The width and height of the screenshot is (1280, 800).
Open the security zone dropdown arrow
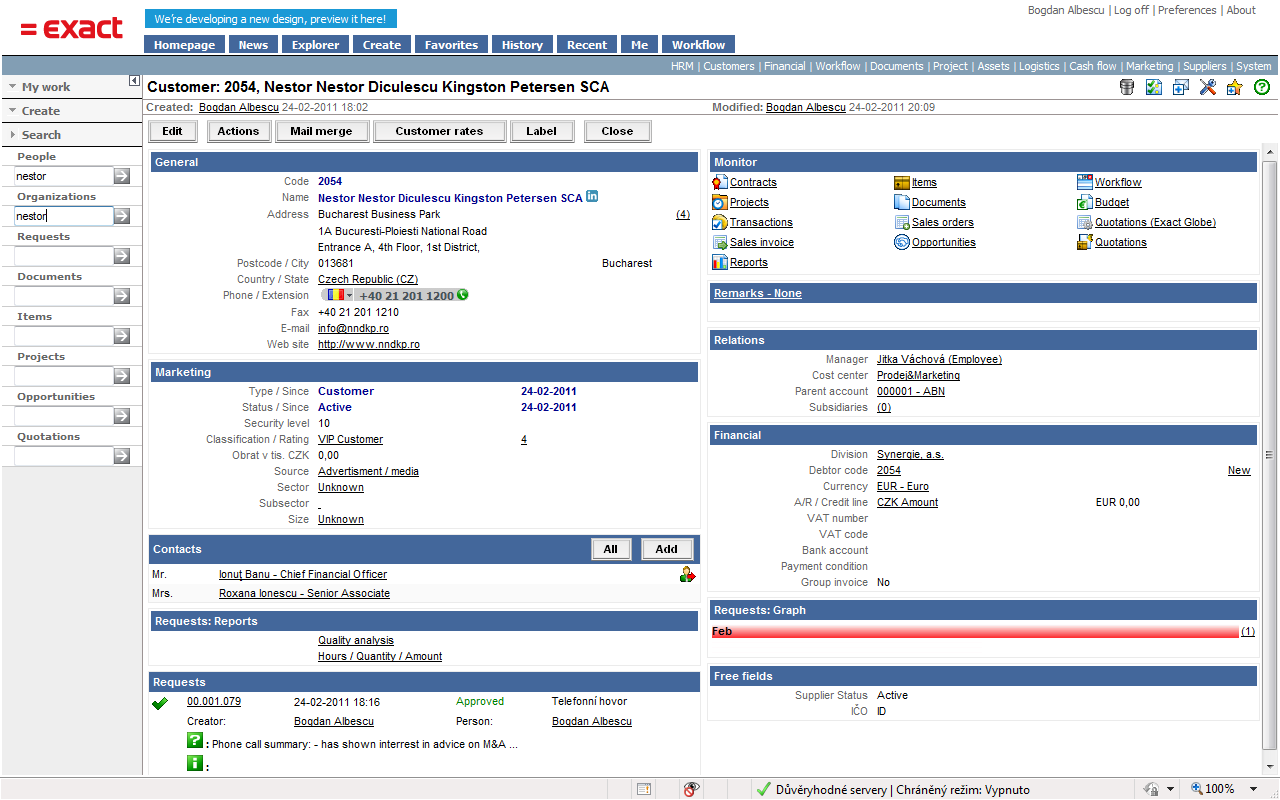(1171, 789)
